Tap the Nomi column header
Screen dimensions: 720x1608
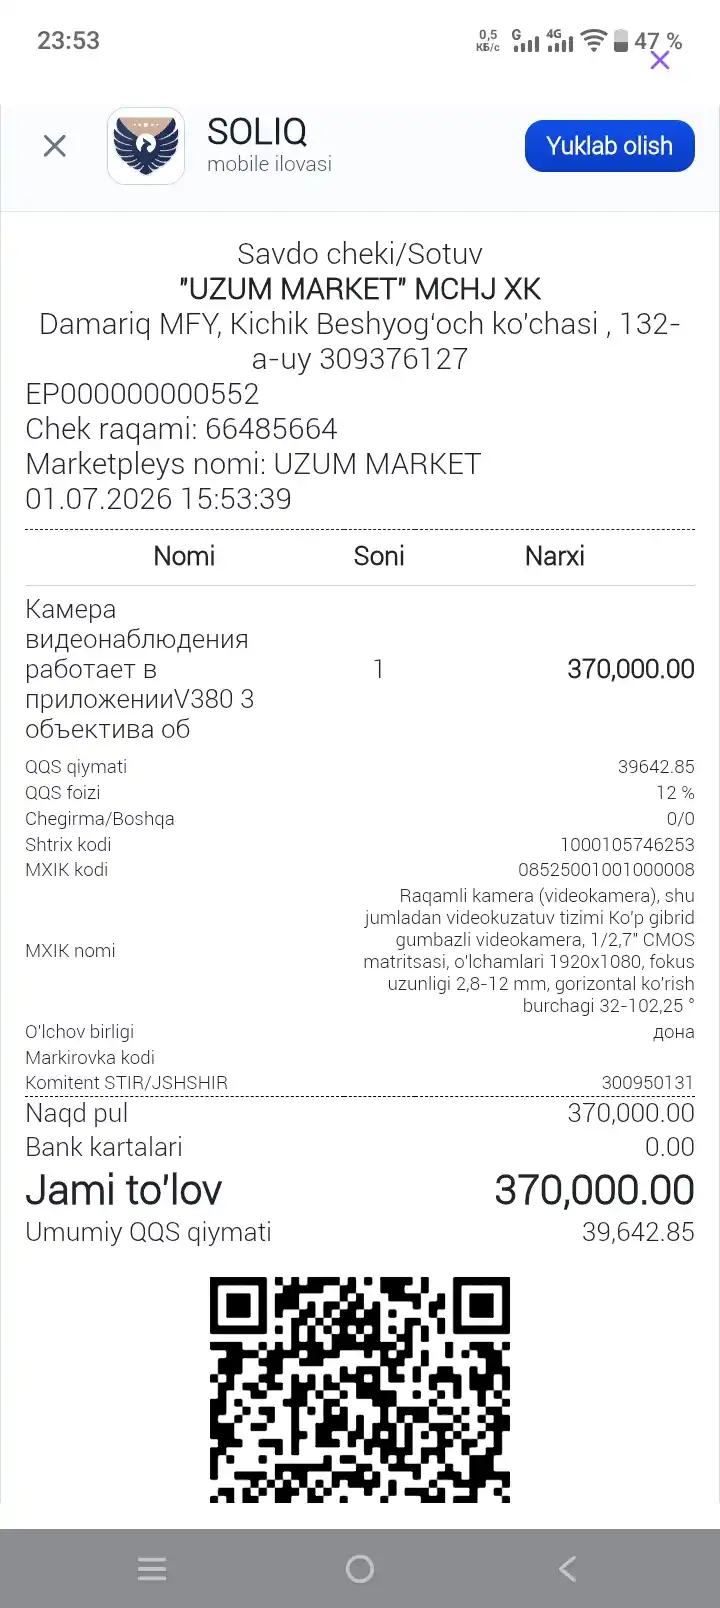(184, 556)
